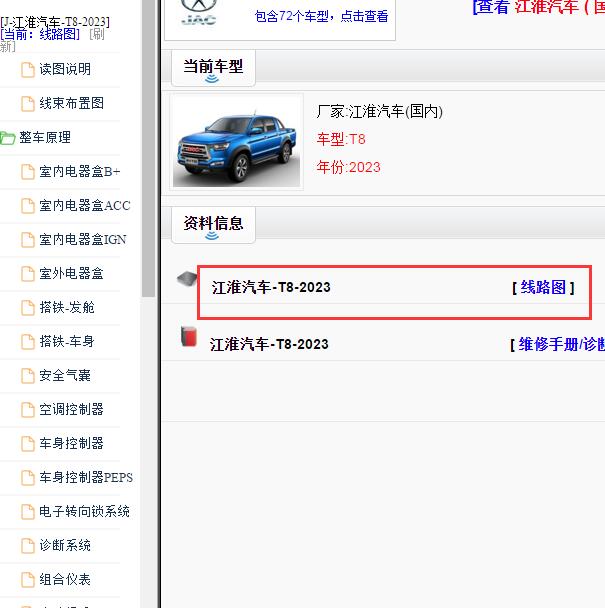Image resolution: width=605 pixels, height=608 pixels.
Task: Click the page icon beside 搭铁-车身
Action: (28, 342)
